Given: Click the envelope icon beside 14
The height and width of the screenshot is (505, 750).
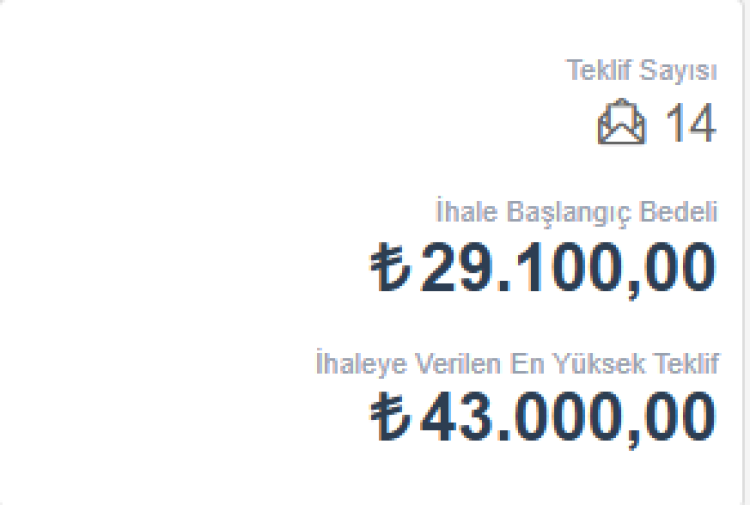Looking at the screenshot, I should 622,123.
